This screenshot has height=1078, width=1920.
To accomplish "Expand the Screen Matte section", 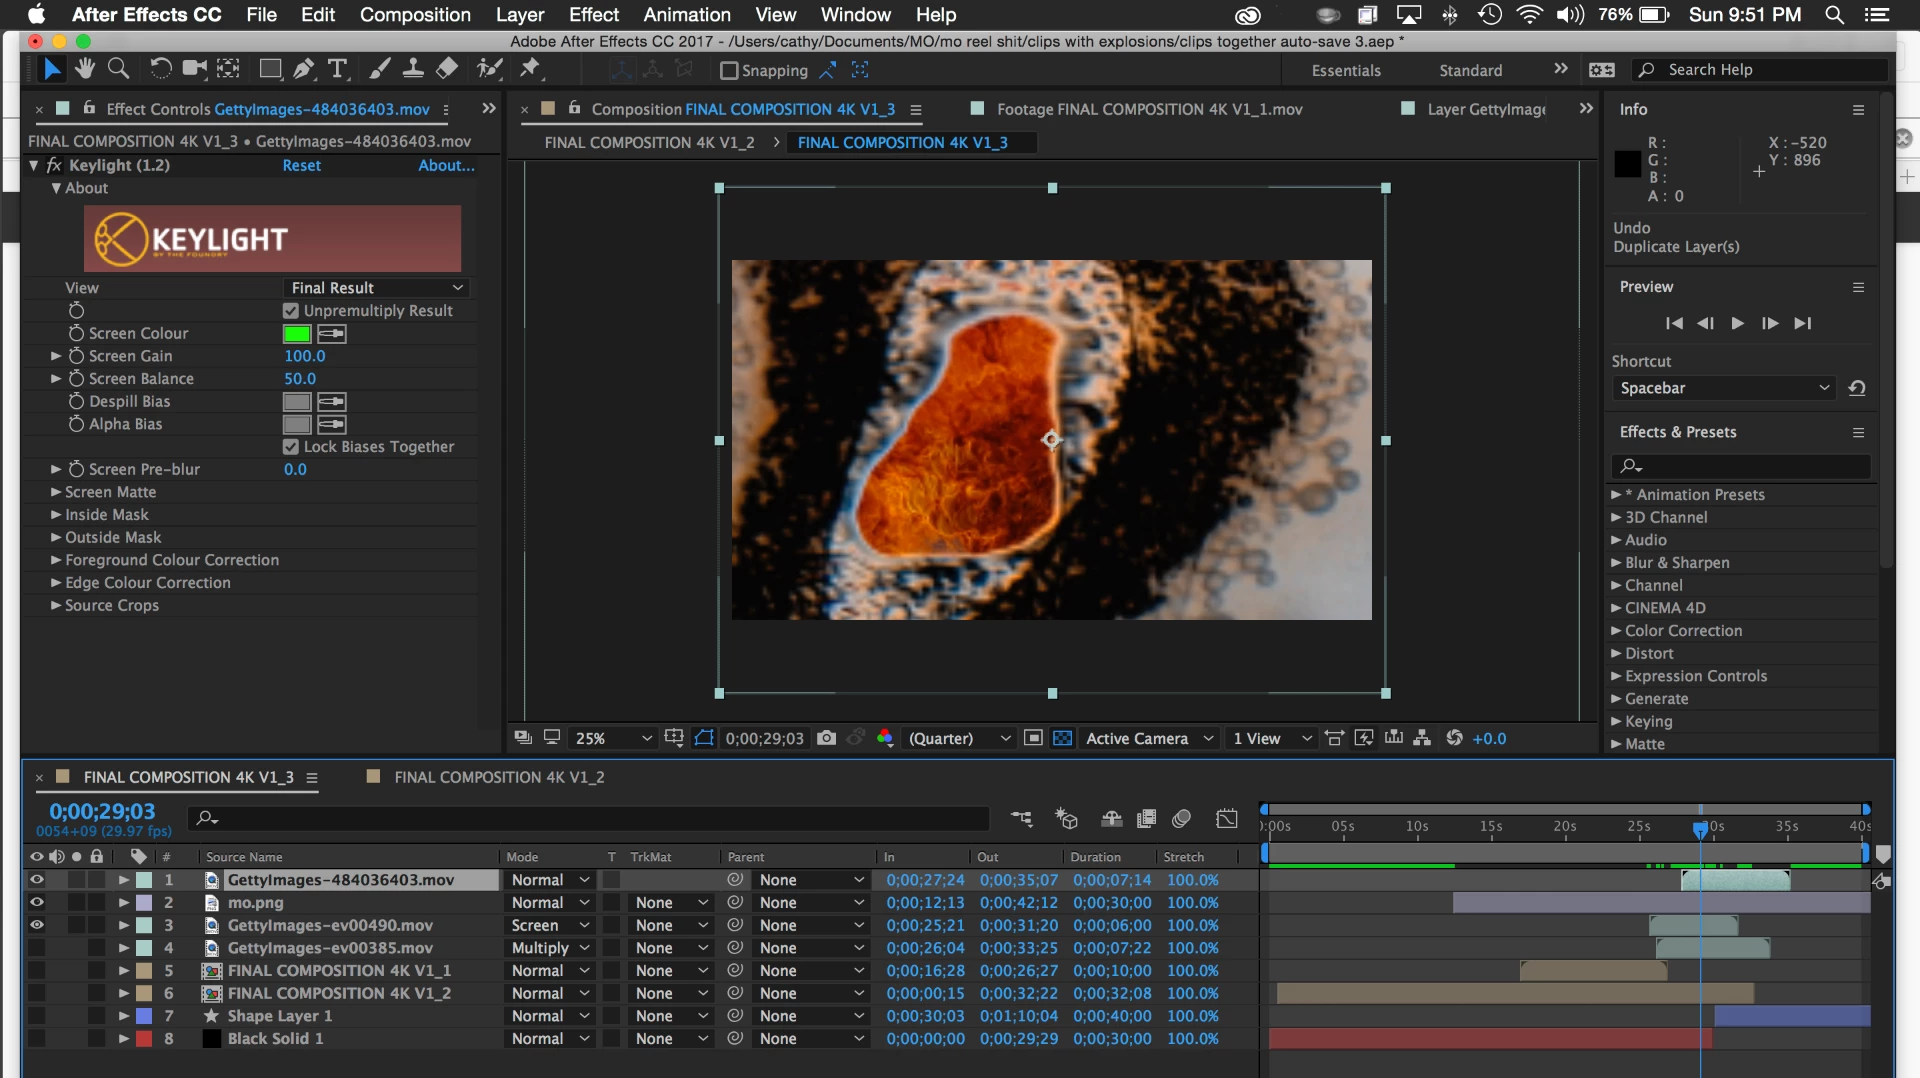I will click(56, 492).
